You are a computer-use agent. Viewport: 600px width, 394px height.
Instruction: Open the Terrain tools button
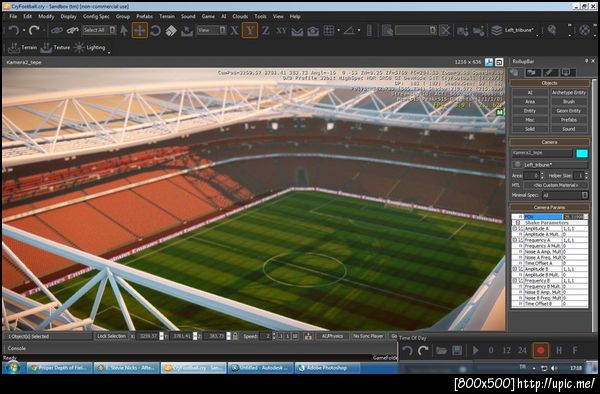pyautogui.click(x=22, y=47)
